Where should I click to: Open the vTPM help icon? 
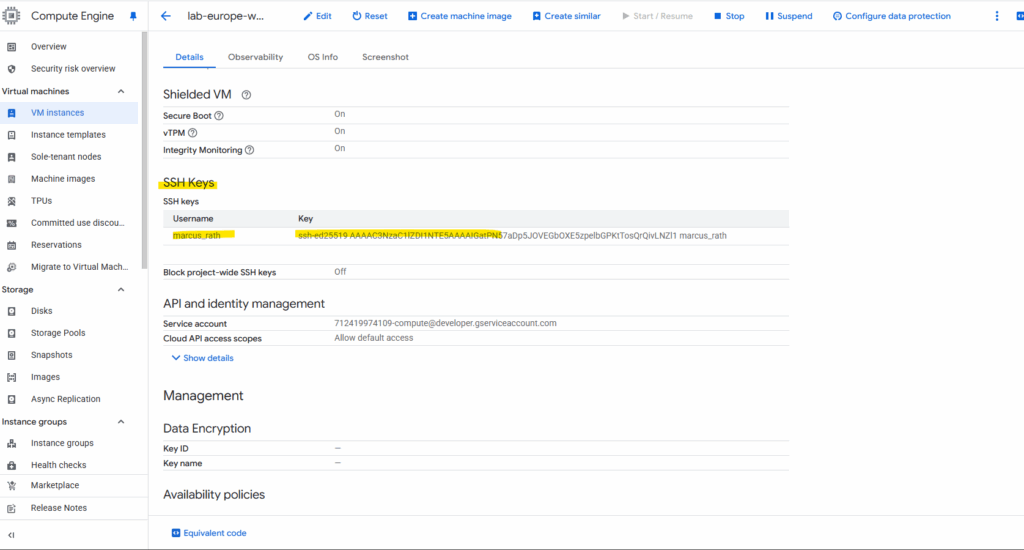(x=193, y=133)
